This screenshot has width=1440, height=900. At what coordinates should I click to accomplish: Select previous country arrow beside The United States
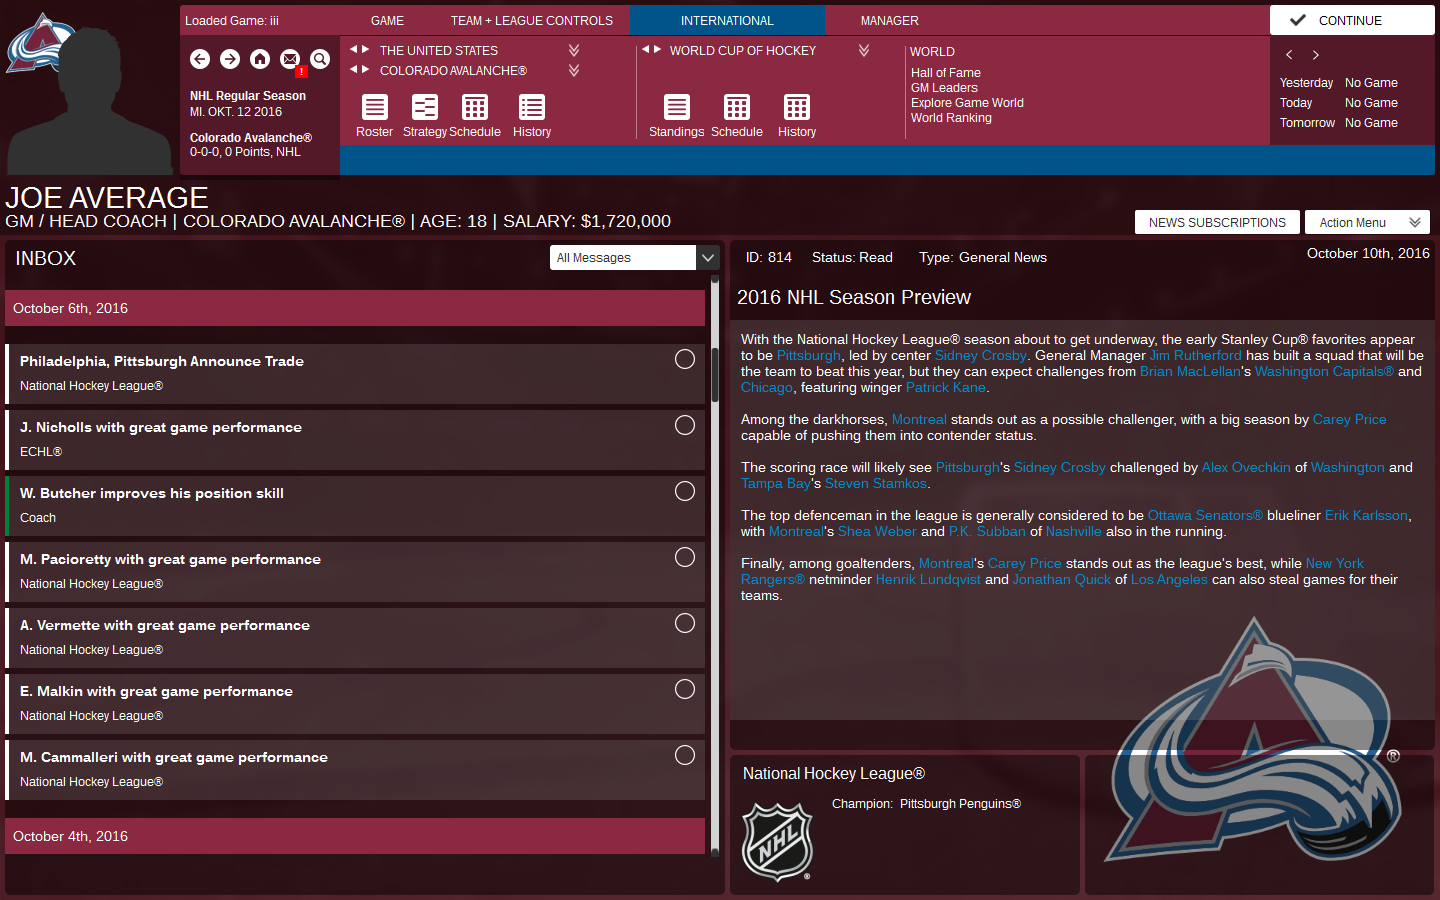coord(354,49)
